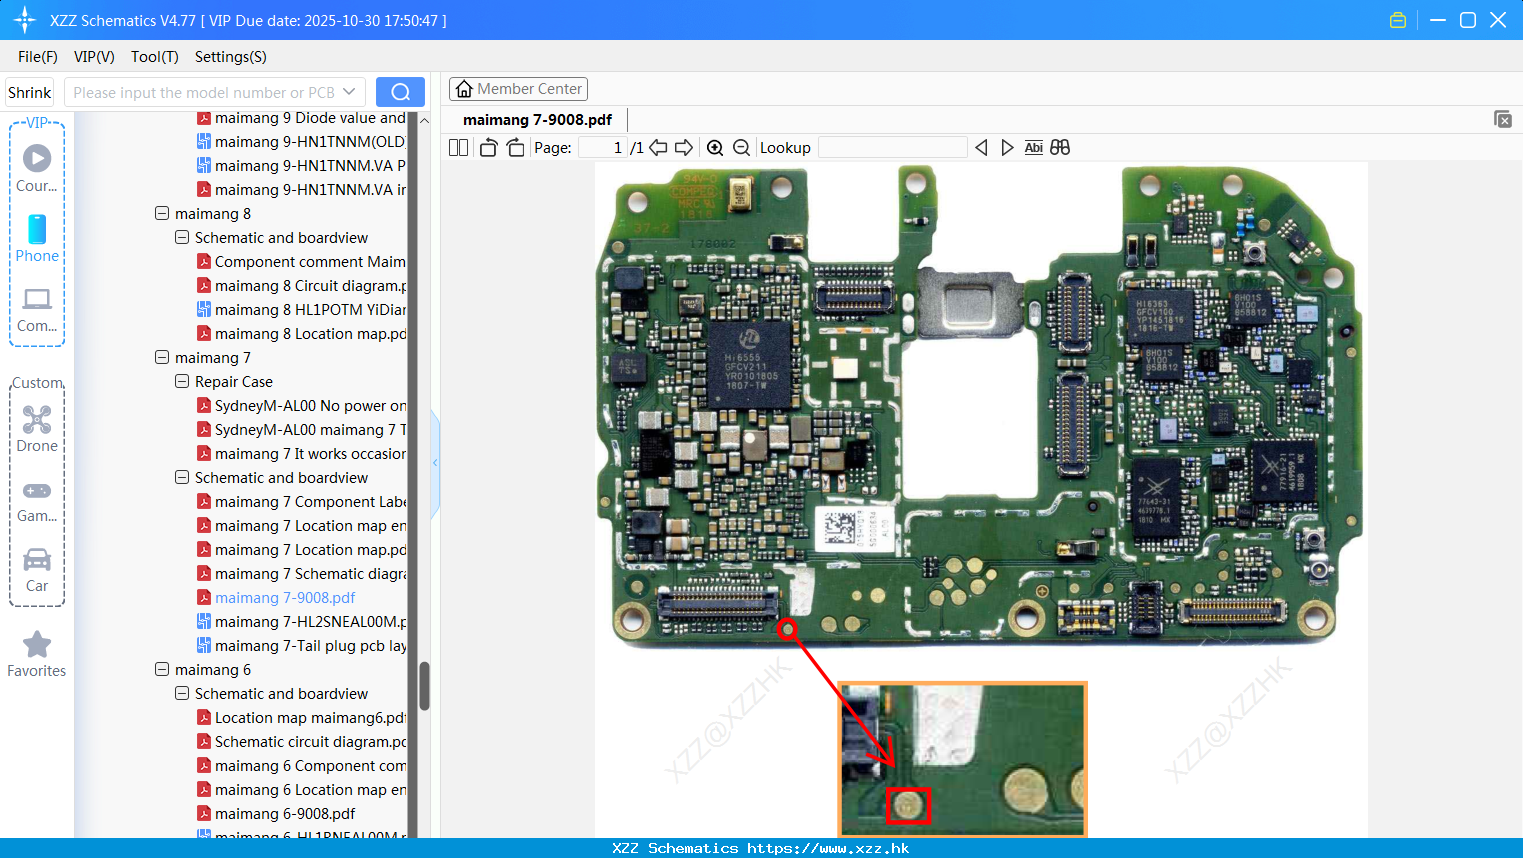
Task: Open the Car category
Action: (x=37, y=569)
